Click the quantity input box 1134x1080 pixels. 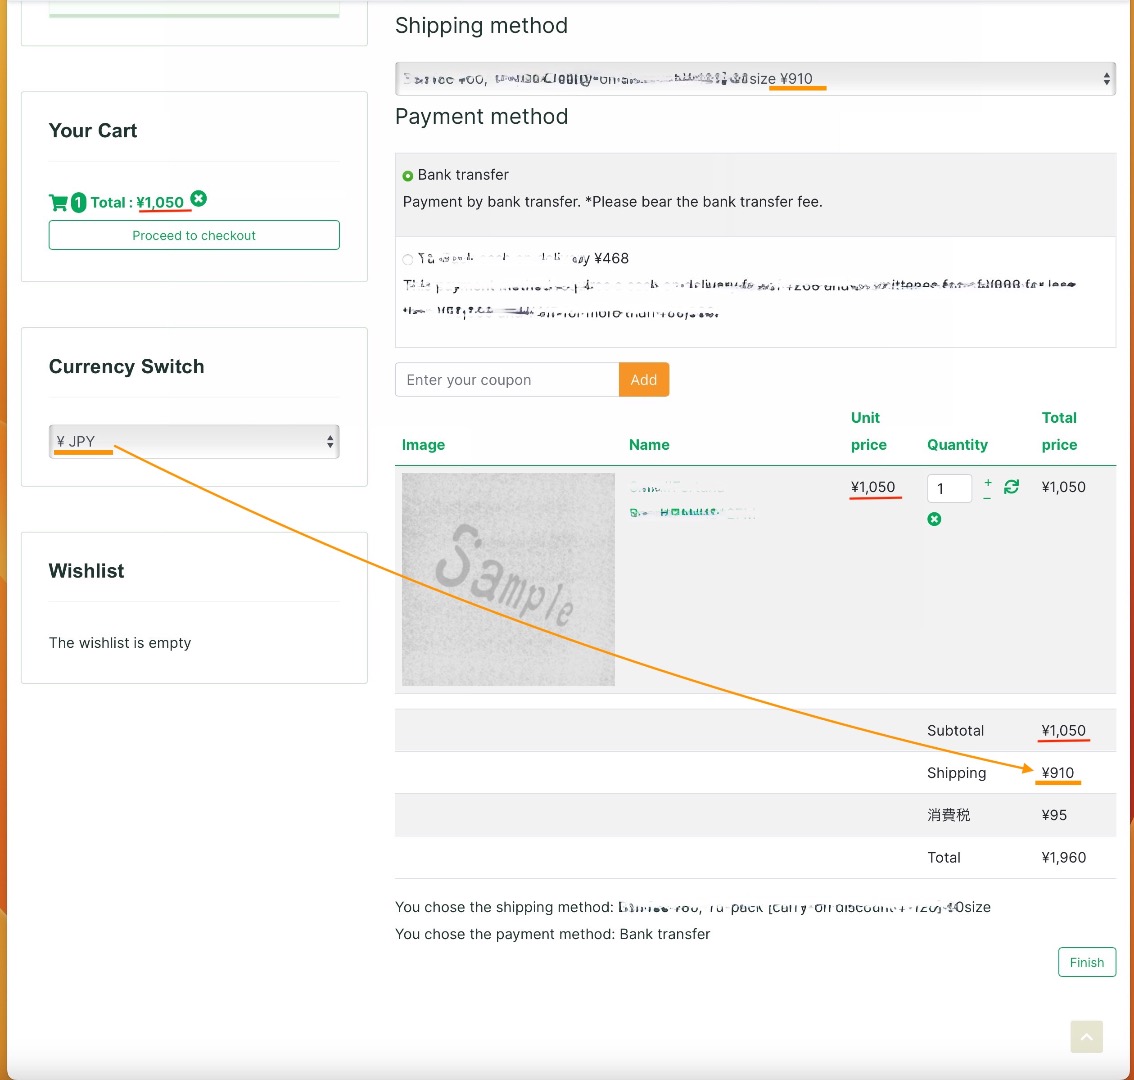949,488
